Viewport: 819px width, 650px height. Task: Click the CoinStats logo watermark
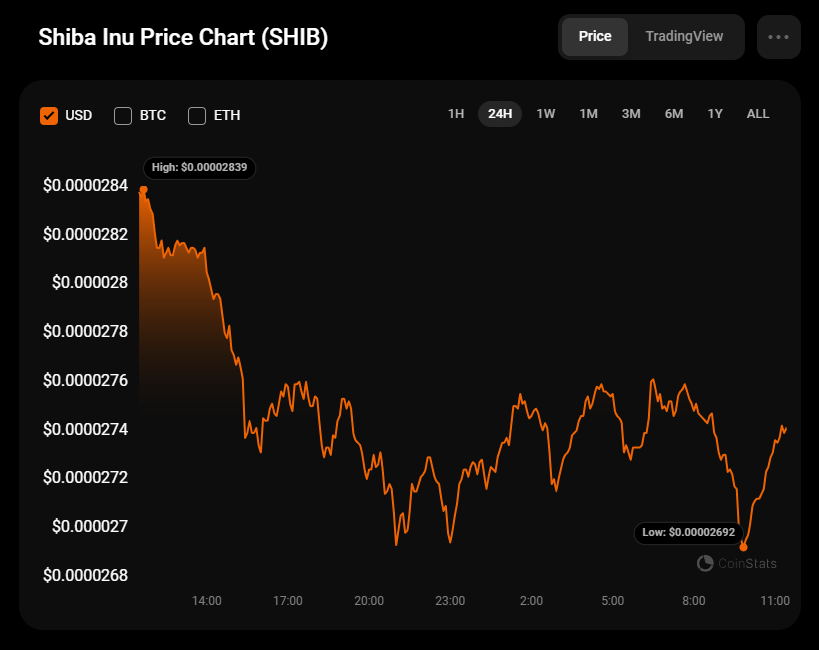tap(737, 563)
